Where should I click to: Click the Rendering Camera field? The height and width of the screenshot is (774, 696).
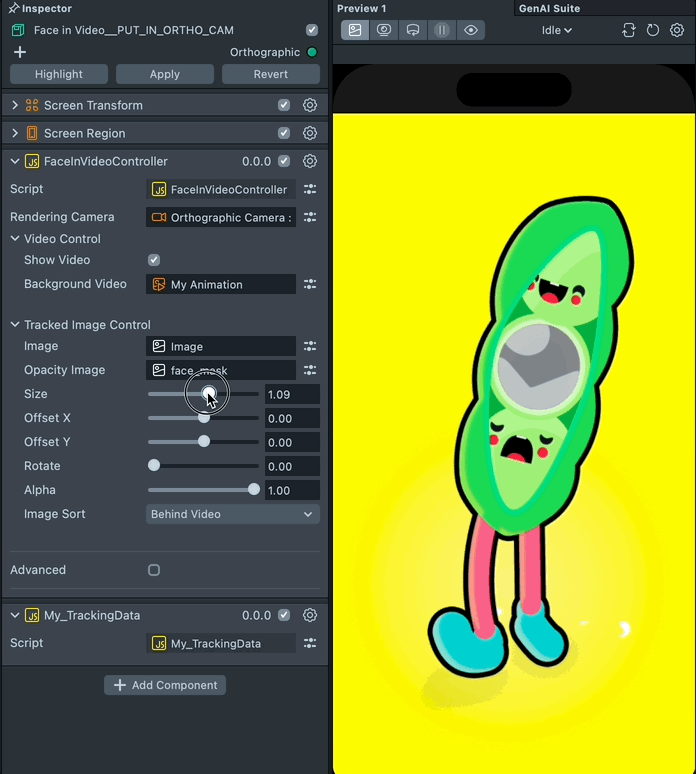tap(221, 217)
